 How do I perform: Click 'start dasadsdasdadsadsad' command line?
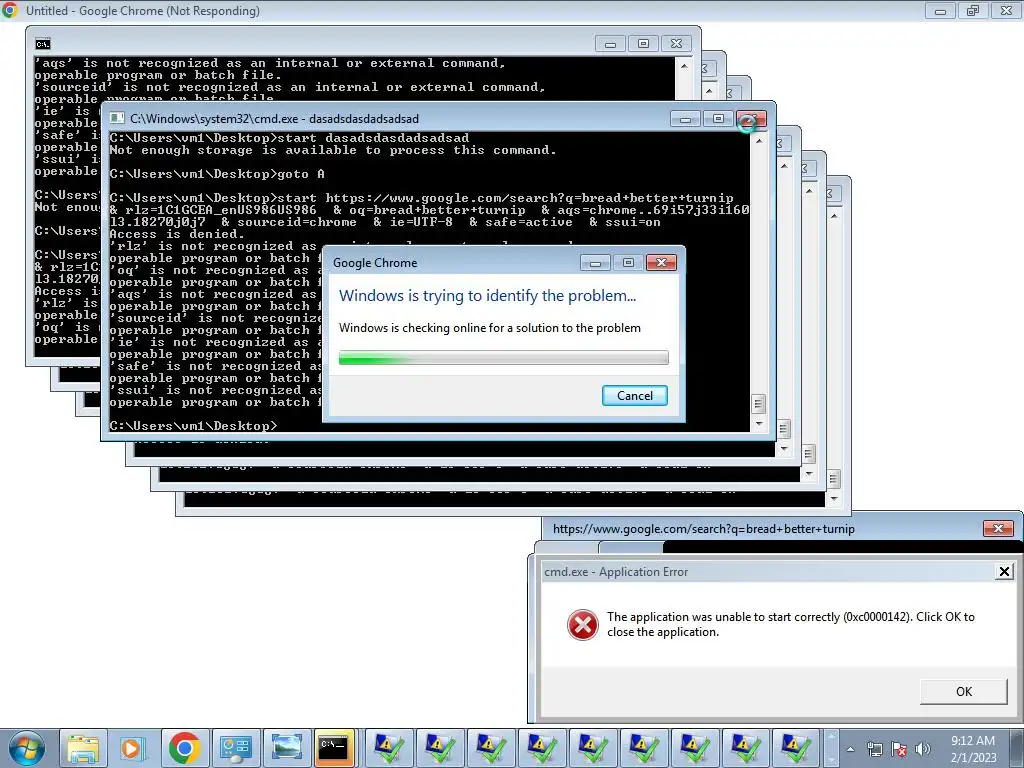point(289,138)
